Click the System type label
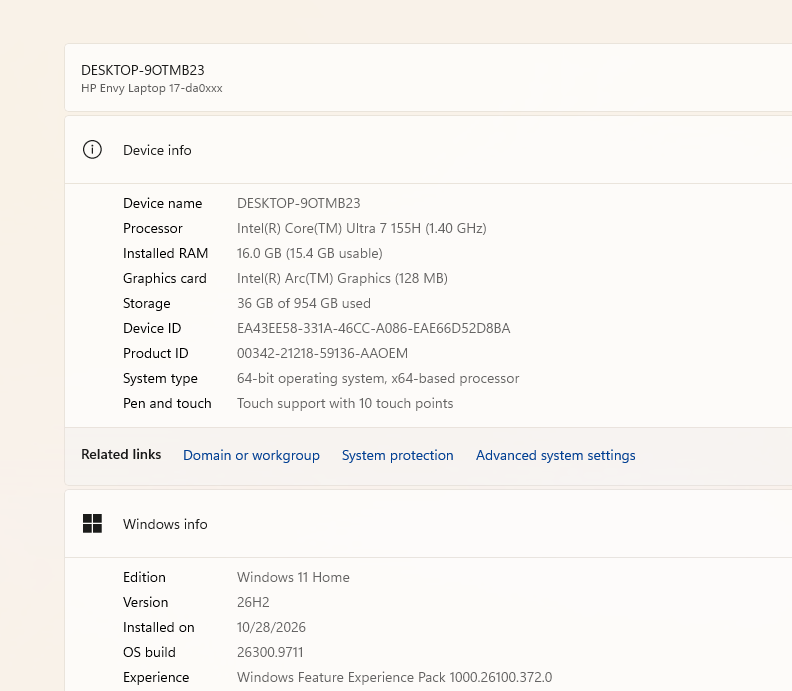The image size is (792, 691). [x=160, y=378]
